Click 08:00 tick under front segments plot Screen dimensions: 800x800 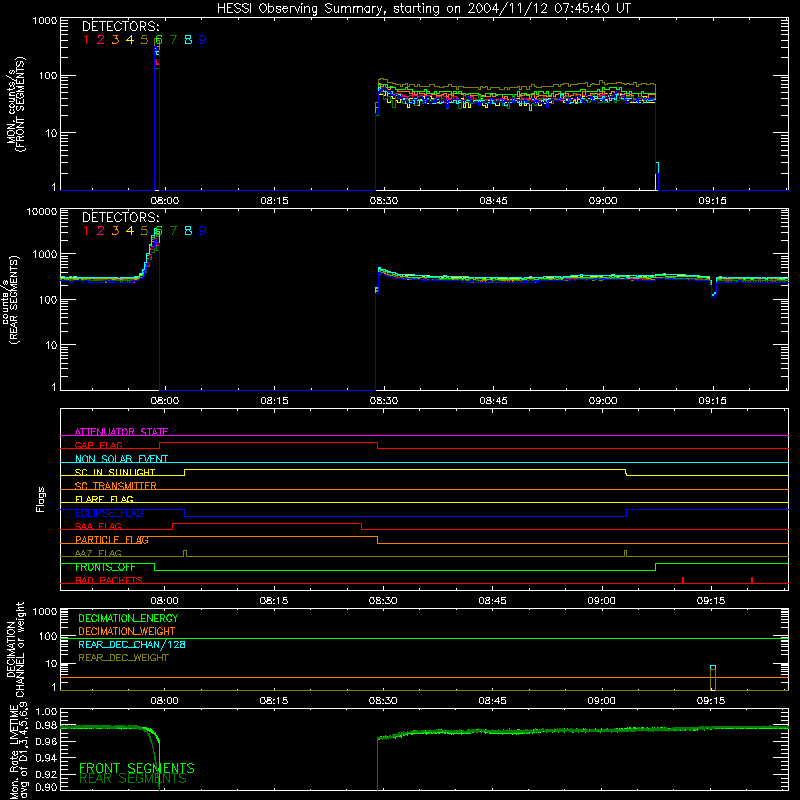(165, 201)
